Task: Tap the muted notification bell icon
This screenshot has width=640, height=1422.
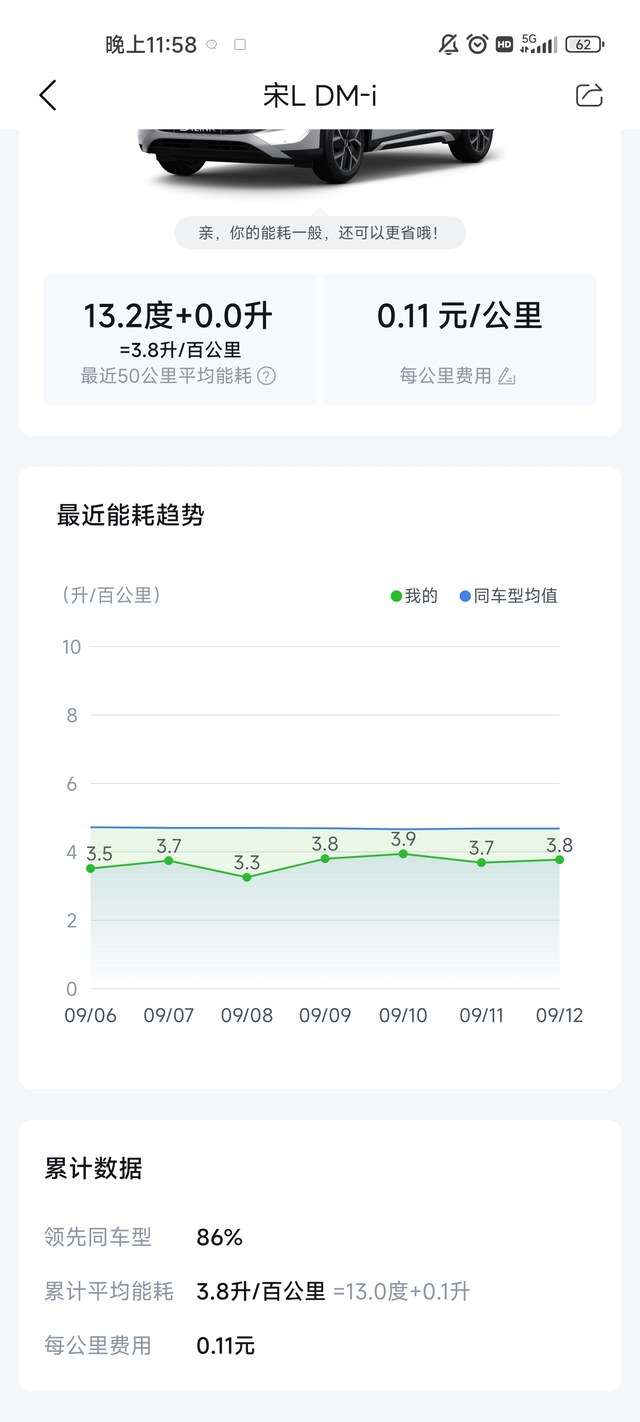Action: (x=449, y=44)
